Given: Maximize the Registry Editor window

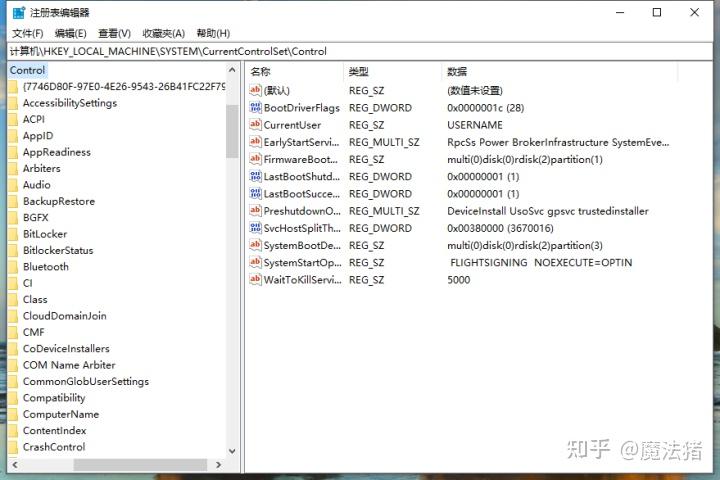Looking at the screenshot, I should (657, 12).
